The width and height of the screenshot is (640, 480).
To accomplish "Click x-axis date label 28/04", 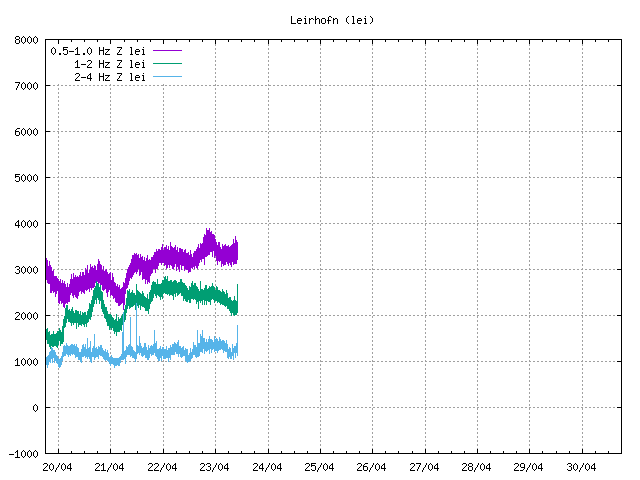I will [476, 467].
